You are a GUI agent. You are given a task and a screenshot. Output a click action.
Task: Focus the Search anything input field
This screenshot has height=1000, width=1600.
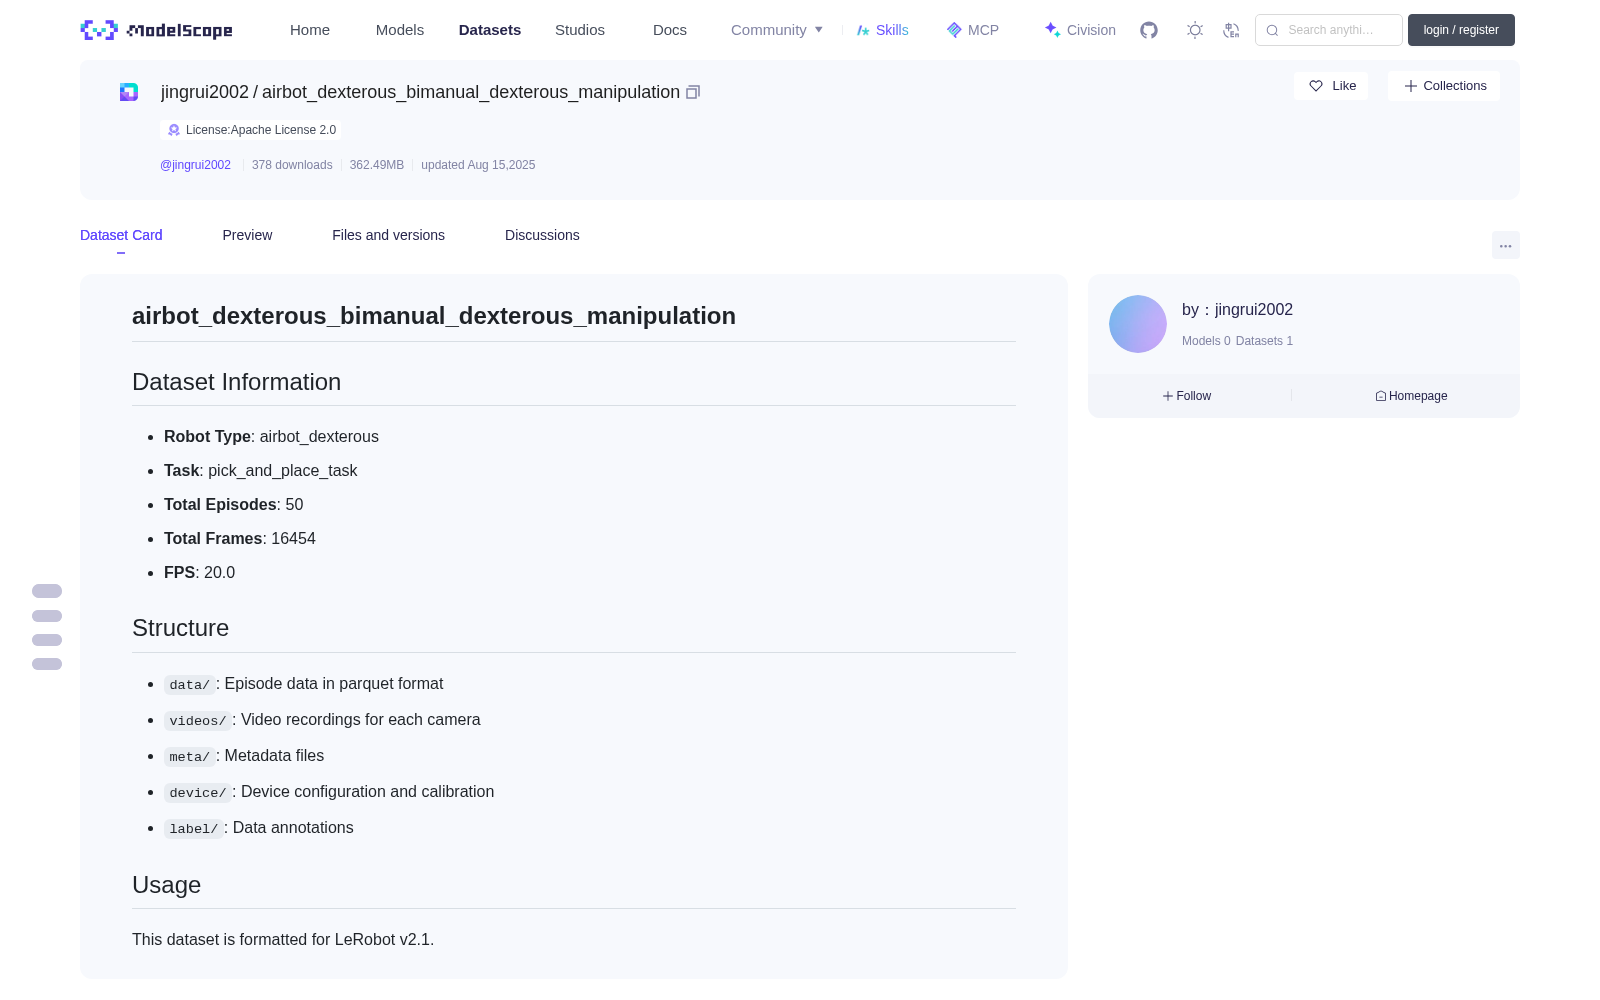pos(1329,30)
